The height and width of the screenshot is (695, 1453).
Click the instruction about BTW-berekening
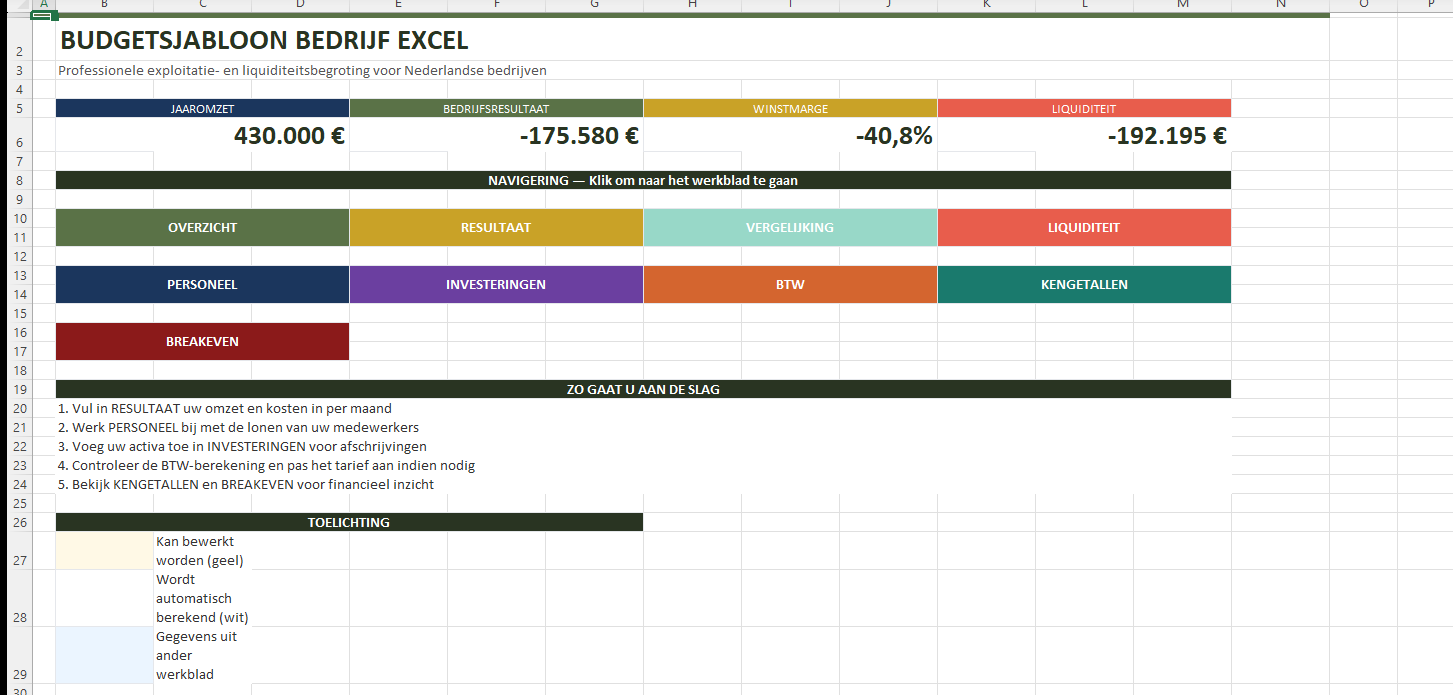(266, 466)
